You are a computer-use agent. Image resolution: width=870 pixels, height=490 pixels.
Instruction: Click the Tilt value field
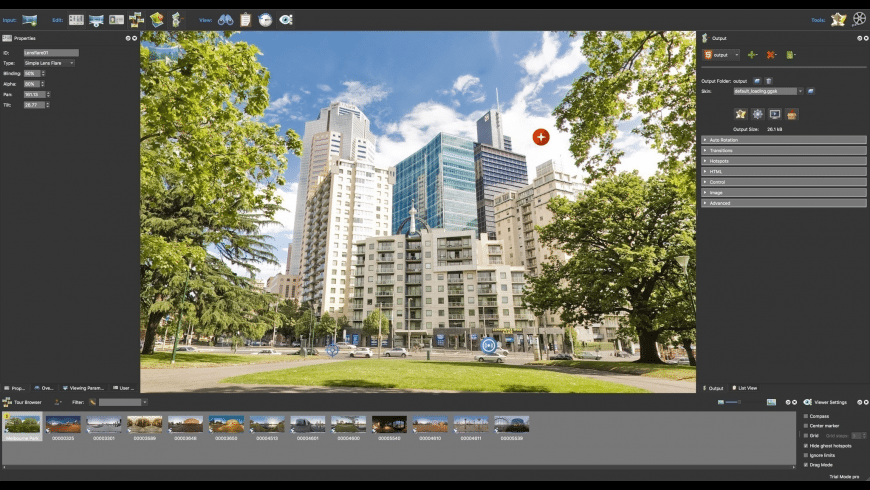coord(34,105)
